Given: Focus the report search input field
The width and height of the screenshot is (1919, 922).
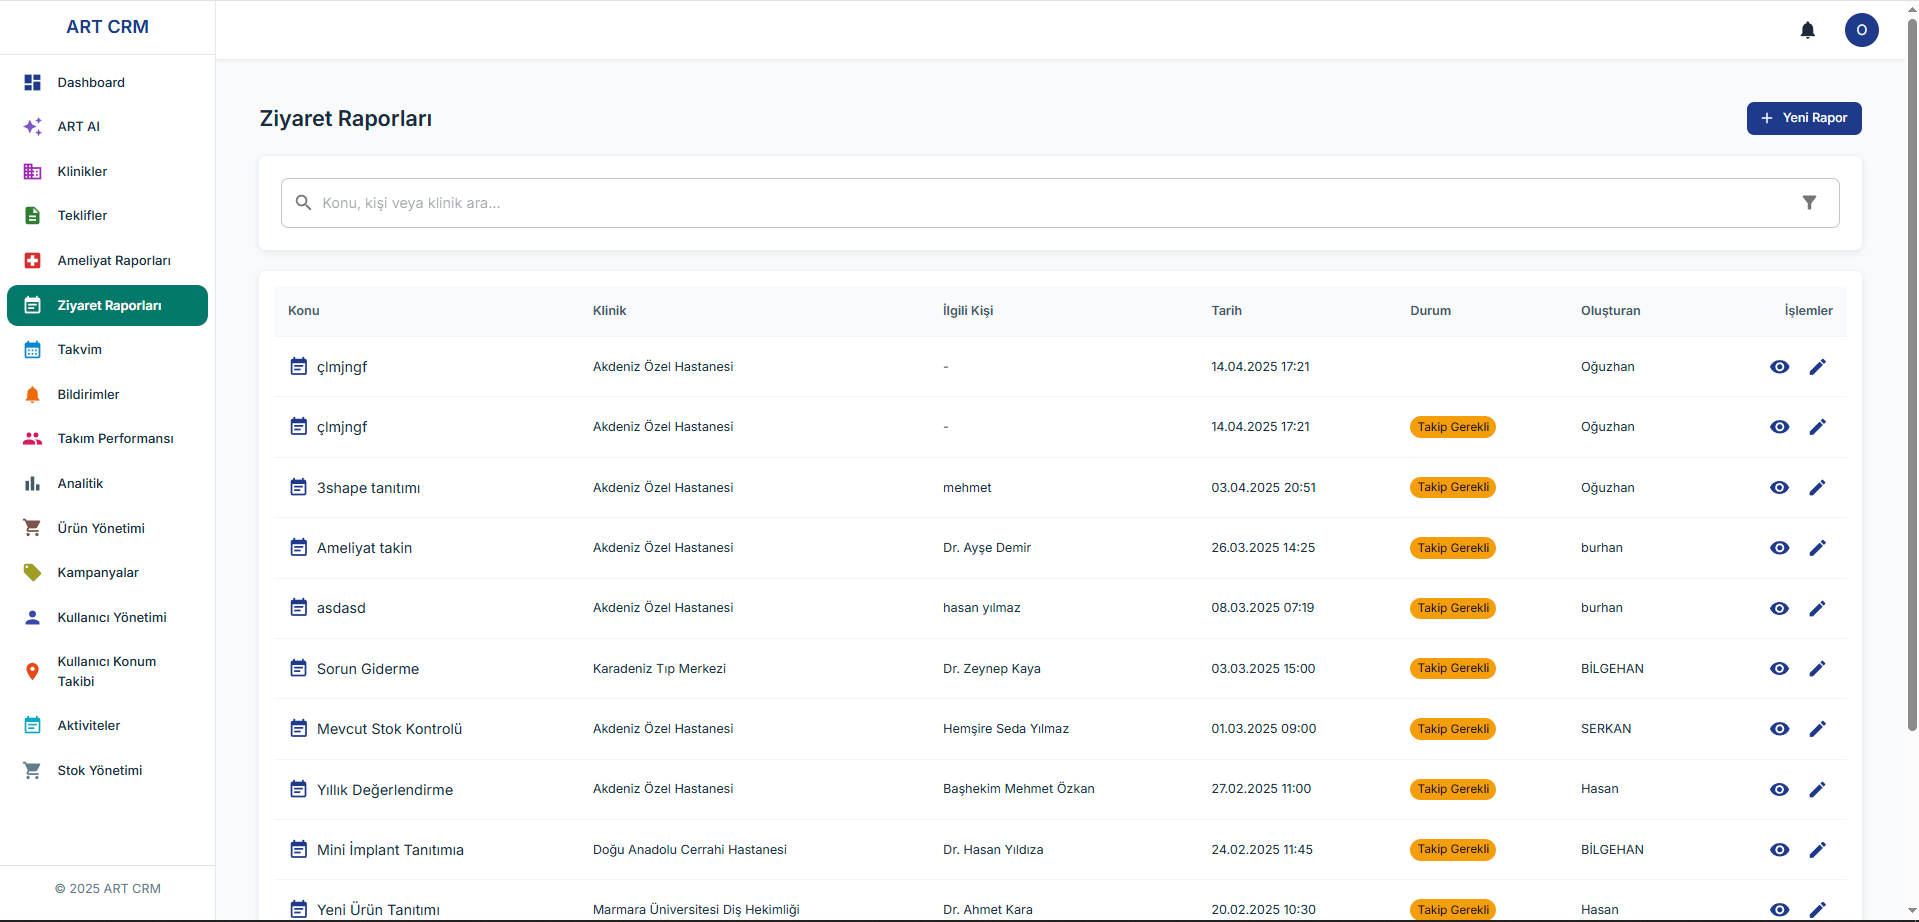Looking at the screenshot, I should [x=1050, y=203].
